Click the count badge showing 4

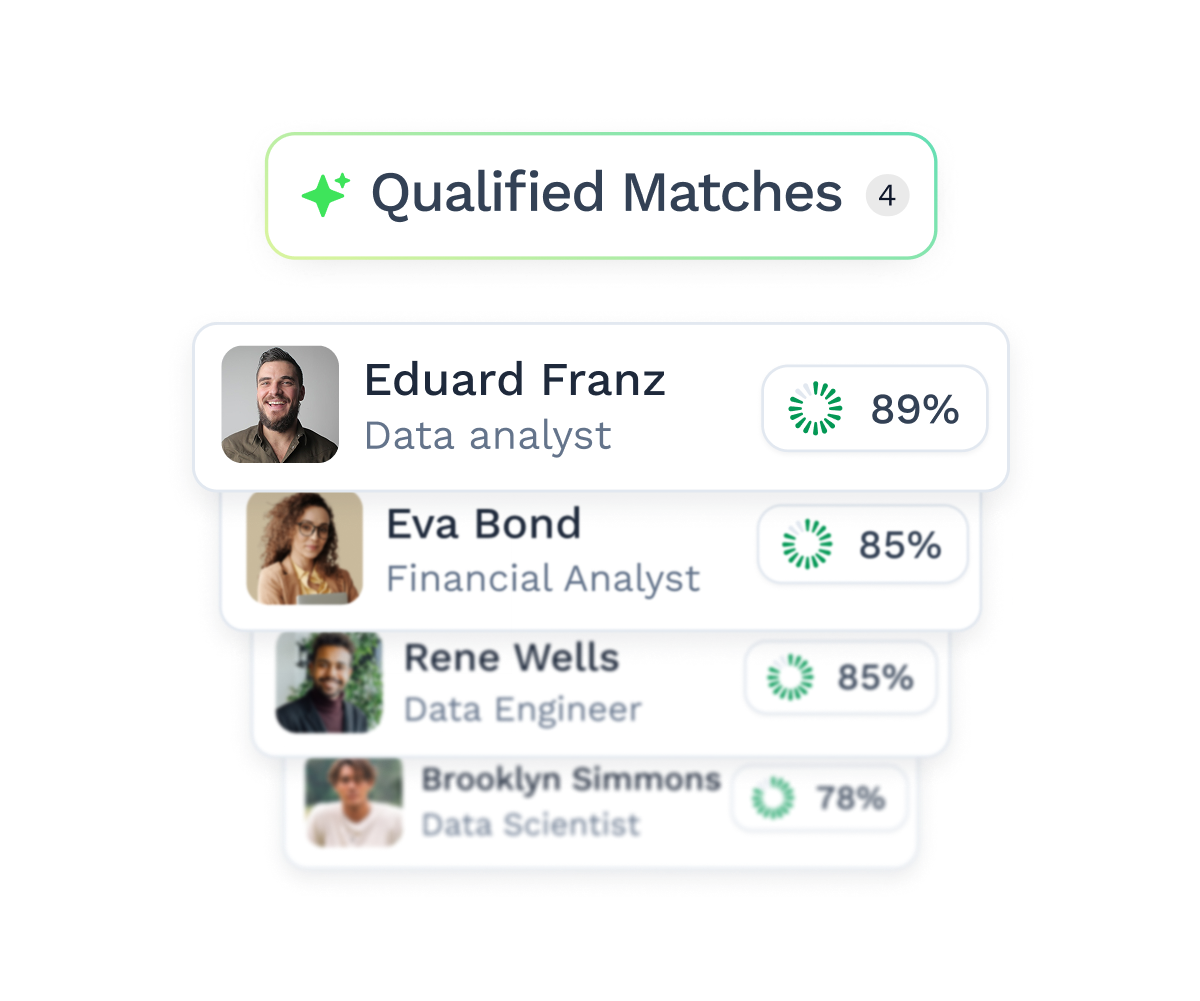click(x=887, y=196)
